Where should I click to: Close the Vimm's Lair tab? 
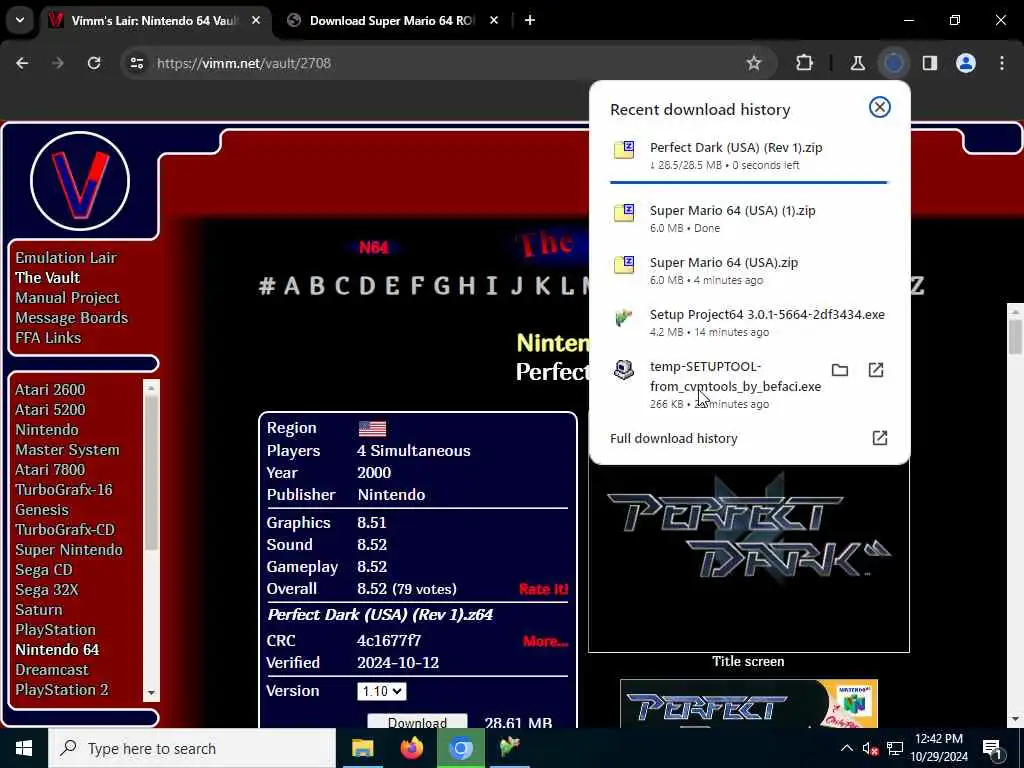[256, 20]
